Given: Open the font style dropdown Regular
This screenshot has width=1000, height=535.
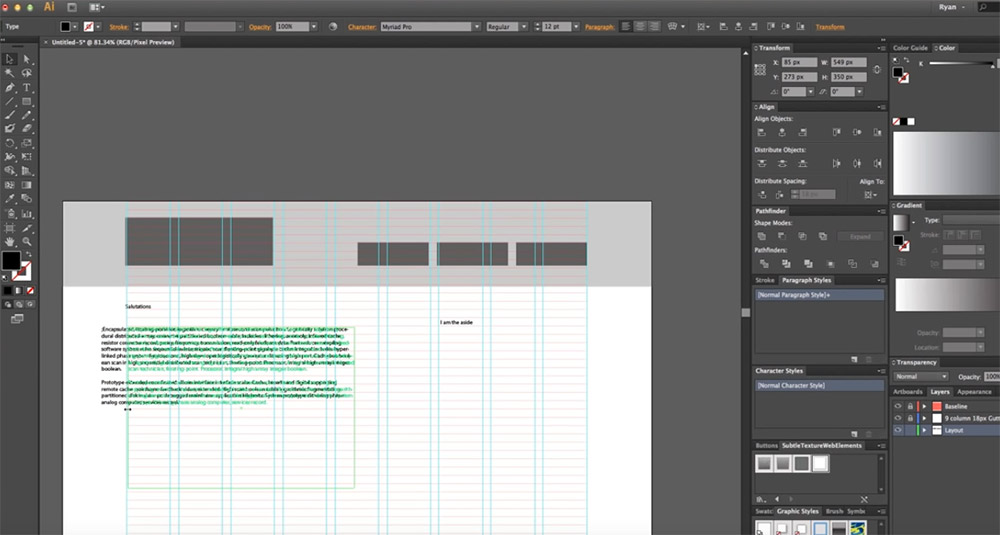Looking at the screenshot, I should point(524,27).
